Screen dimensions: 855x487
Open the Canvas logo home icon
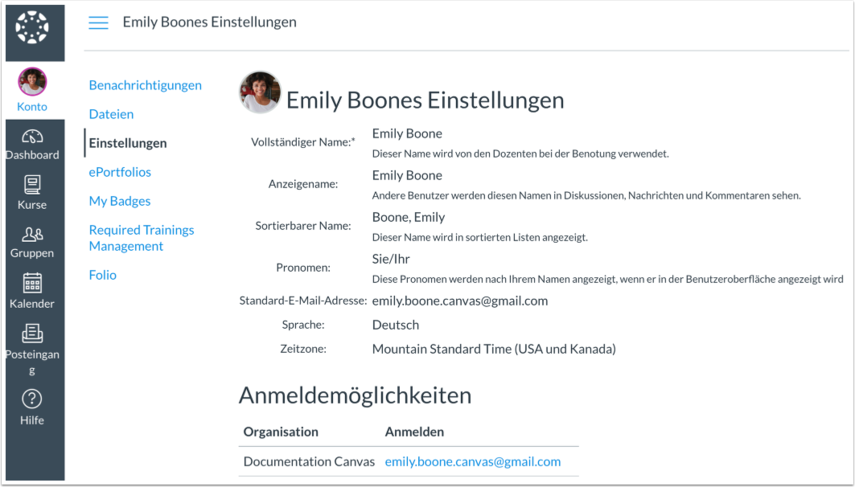[32, 27]
